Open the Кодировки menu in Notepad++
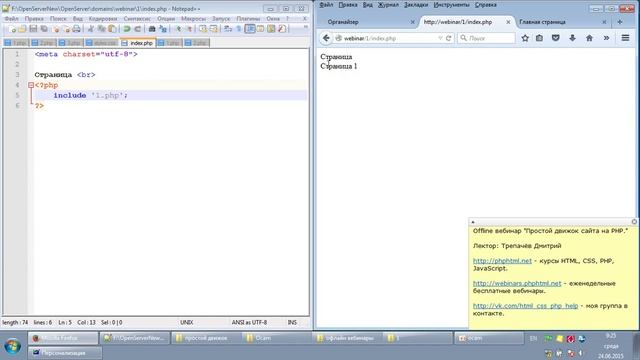Viewport: 640px width, 360px height. (x=103, y=19)
